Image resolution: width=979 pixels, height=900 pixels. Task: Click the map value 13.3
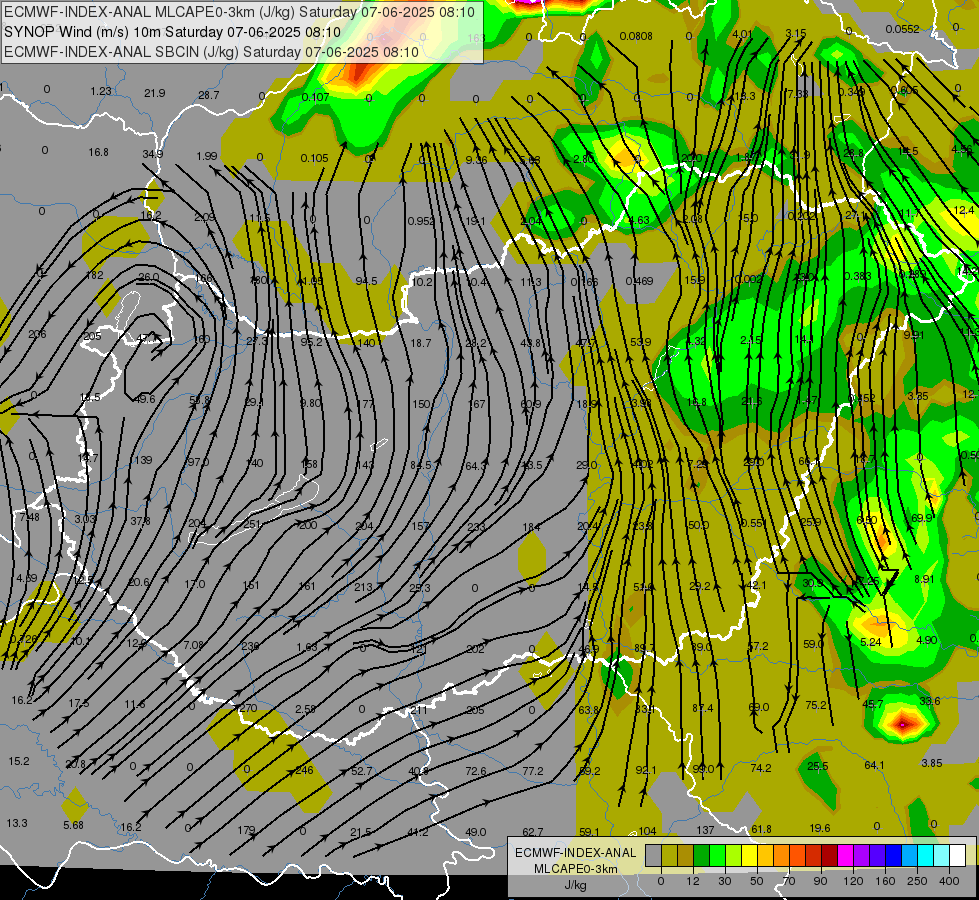click(17, 823)
